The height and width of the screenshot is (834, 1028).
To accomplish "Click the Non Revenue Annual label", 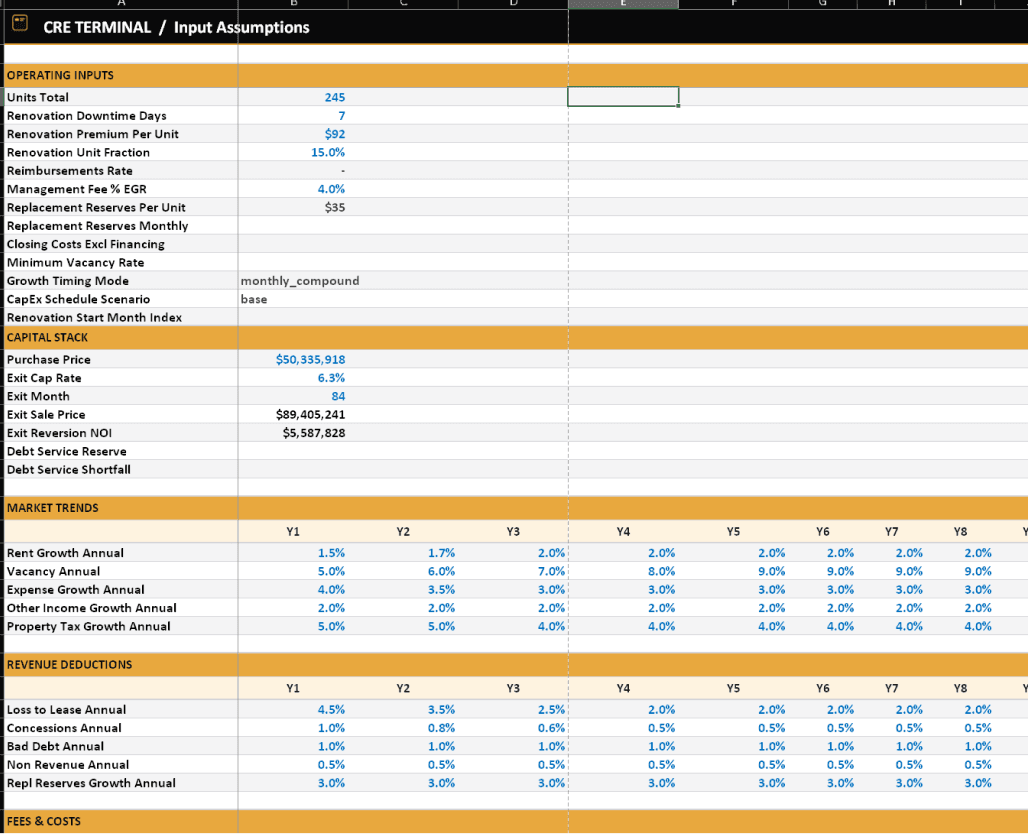I will (68, 764).
